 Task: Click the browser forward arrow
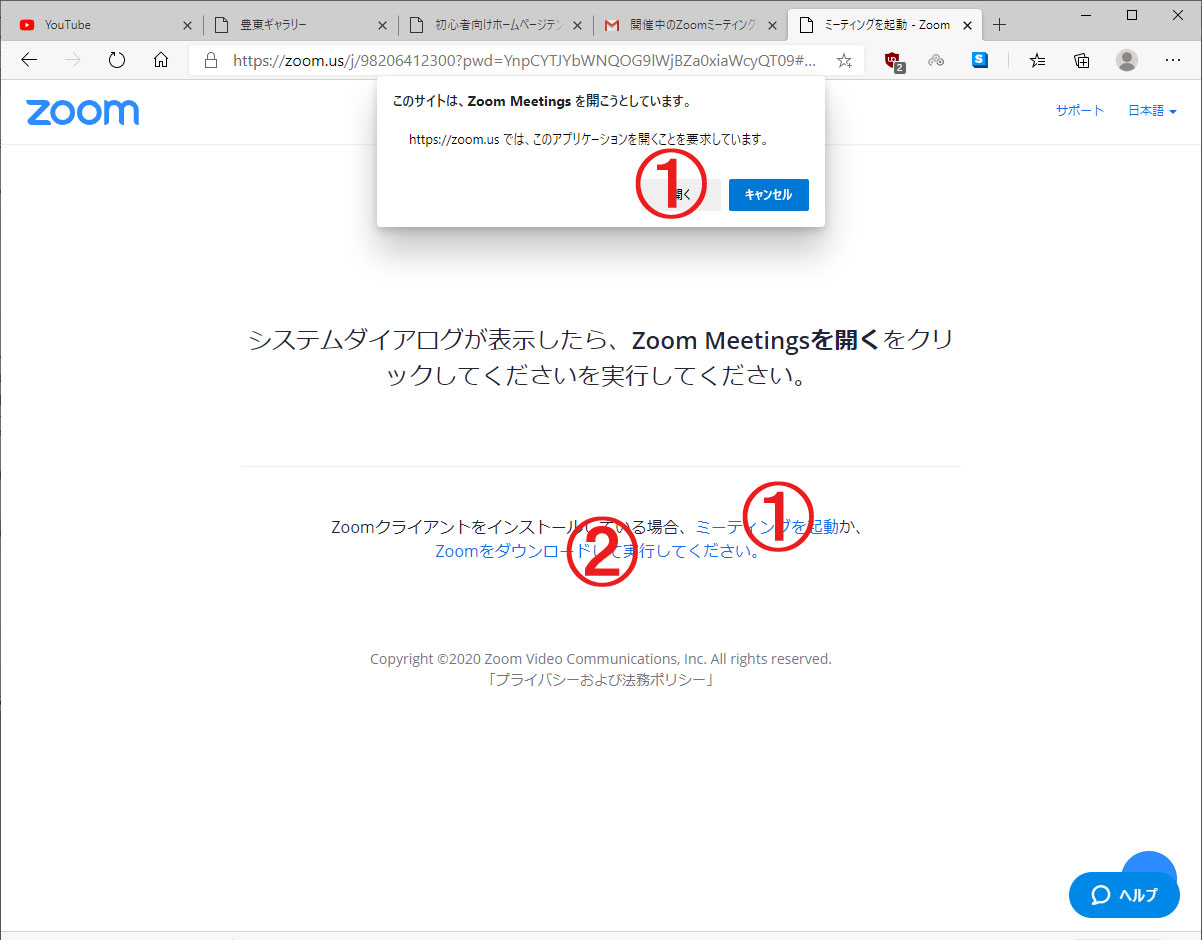pos(73,60)
